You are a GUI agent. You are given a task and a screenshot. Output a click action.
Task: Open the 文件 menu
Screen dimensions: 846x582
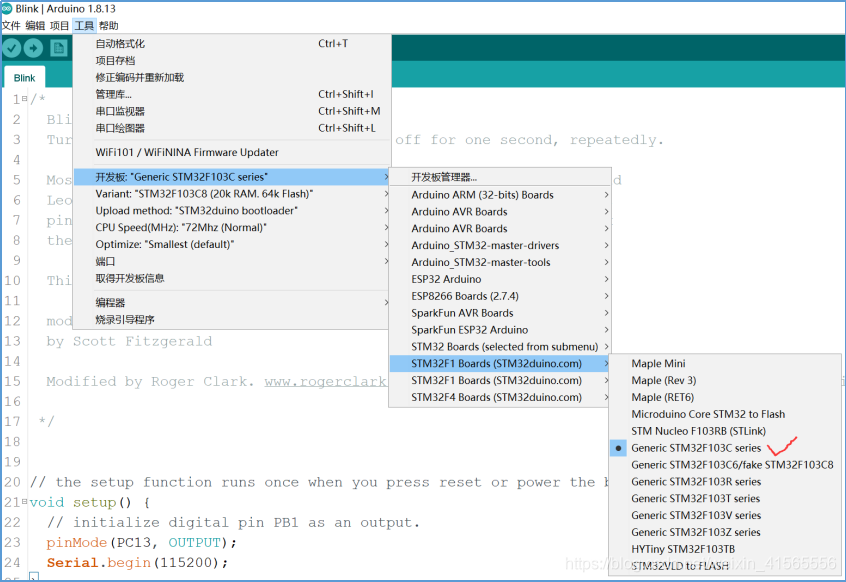pos(11,25)
